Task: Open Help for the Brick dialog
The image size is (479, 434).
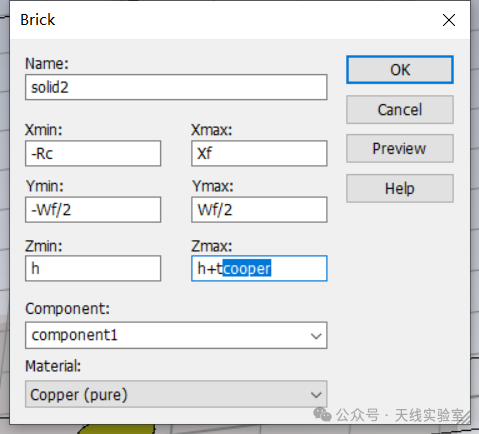Action: [400, 188]
